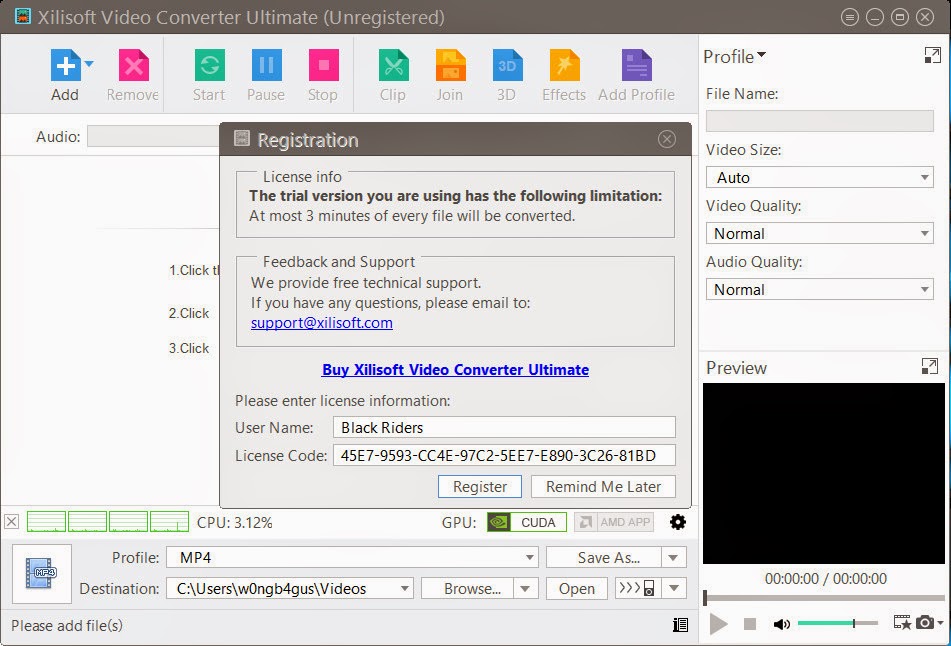951x646 pixels.
Task: Select the 3D conversion tool
Action: tap(506, 66)
